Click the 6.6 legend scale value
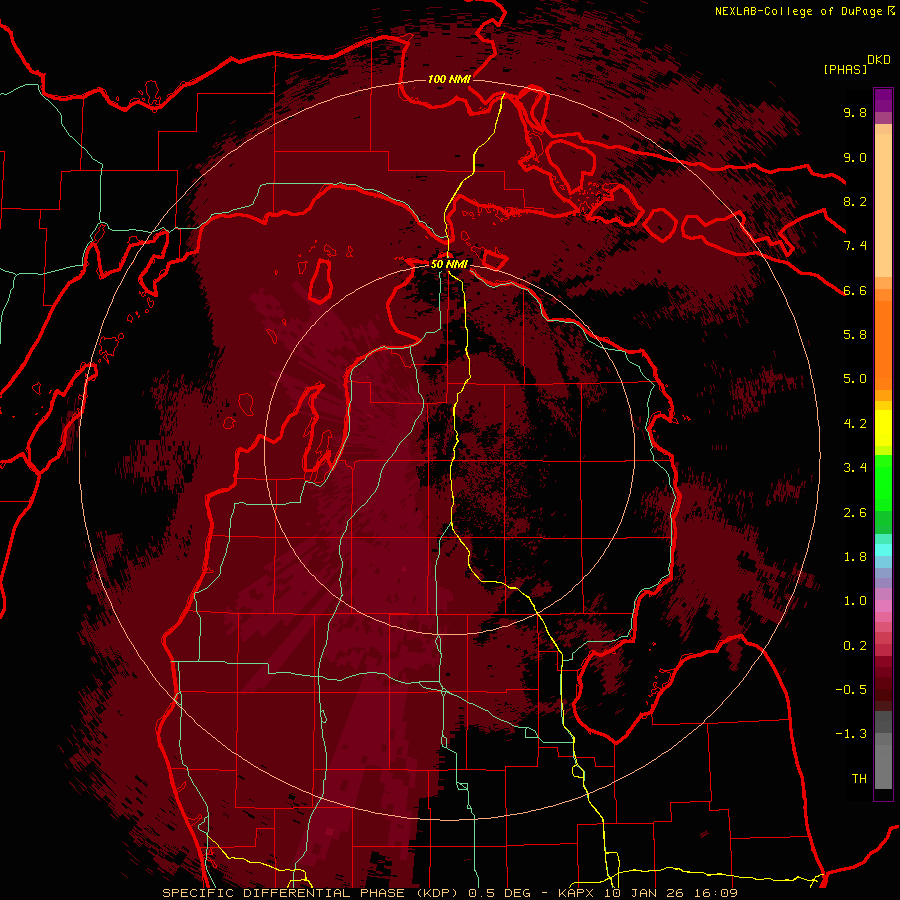 tap(855, 290)
